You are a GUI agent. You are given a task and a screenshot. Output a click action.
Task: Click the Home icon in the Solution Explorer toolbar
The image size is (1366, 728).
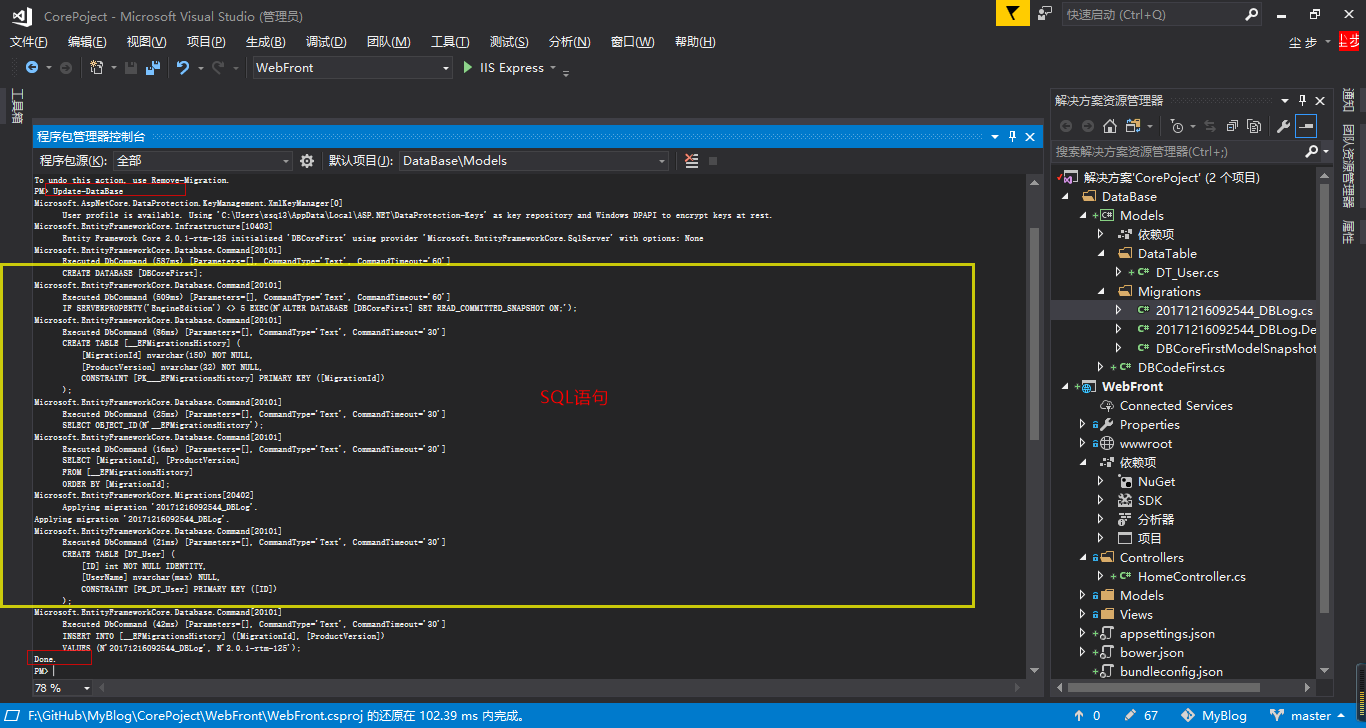point(1109,126)
